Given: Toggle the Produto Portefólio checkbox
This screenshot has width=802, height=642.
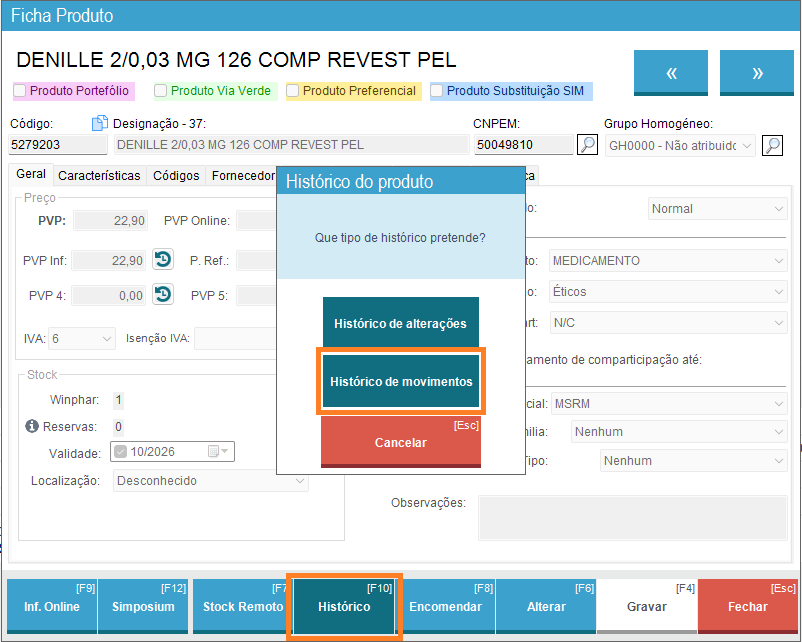Looking at the screenshot, I should [20, 91].
